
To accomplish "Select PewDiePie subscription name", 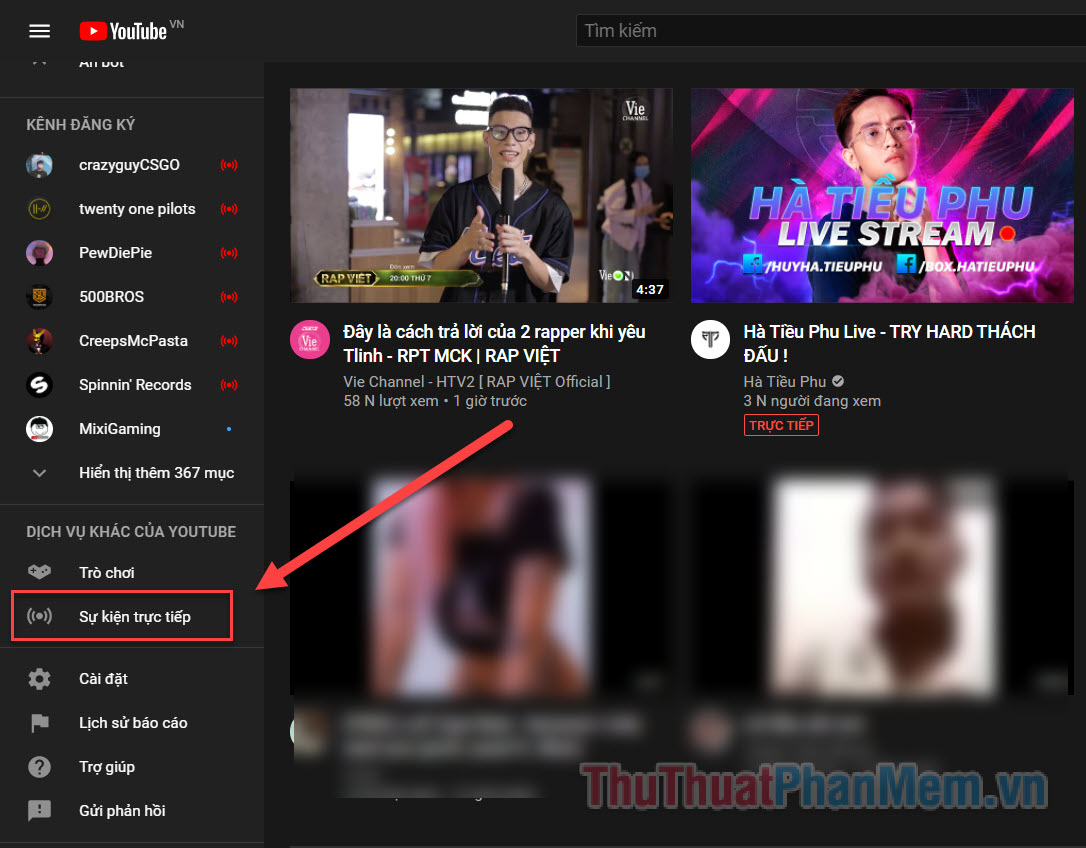I will [116, 253].
